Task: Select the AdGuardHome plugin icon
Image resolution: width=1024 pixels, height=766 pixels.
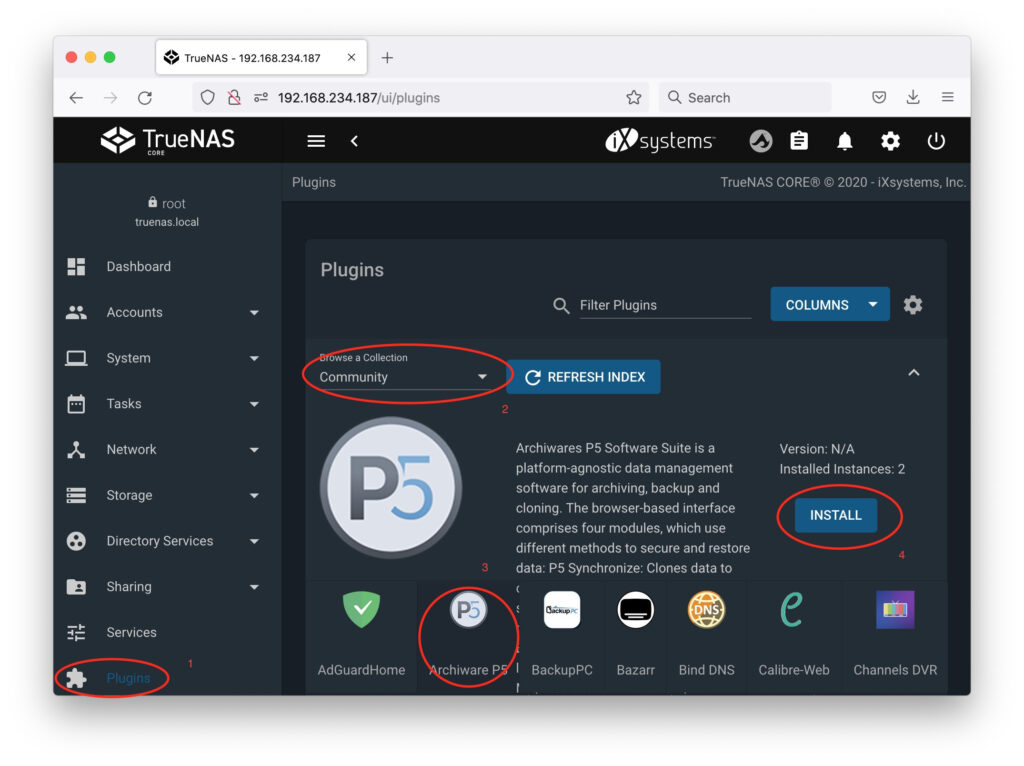Action: point(361,610)
